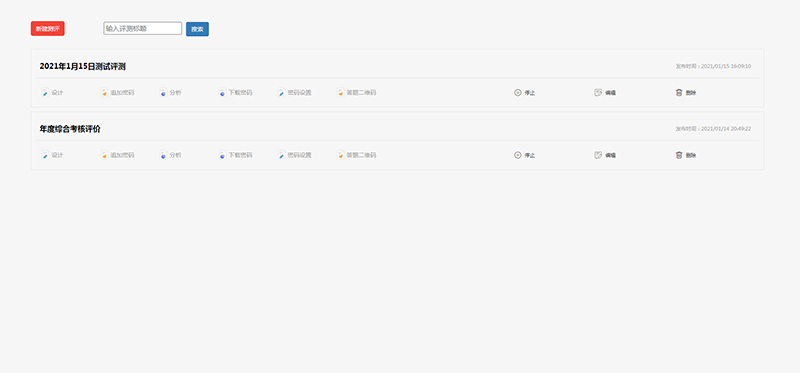Show 答题二维码 for first evaluation
800x373 pixels.
[356, 93]
